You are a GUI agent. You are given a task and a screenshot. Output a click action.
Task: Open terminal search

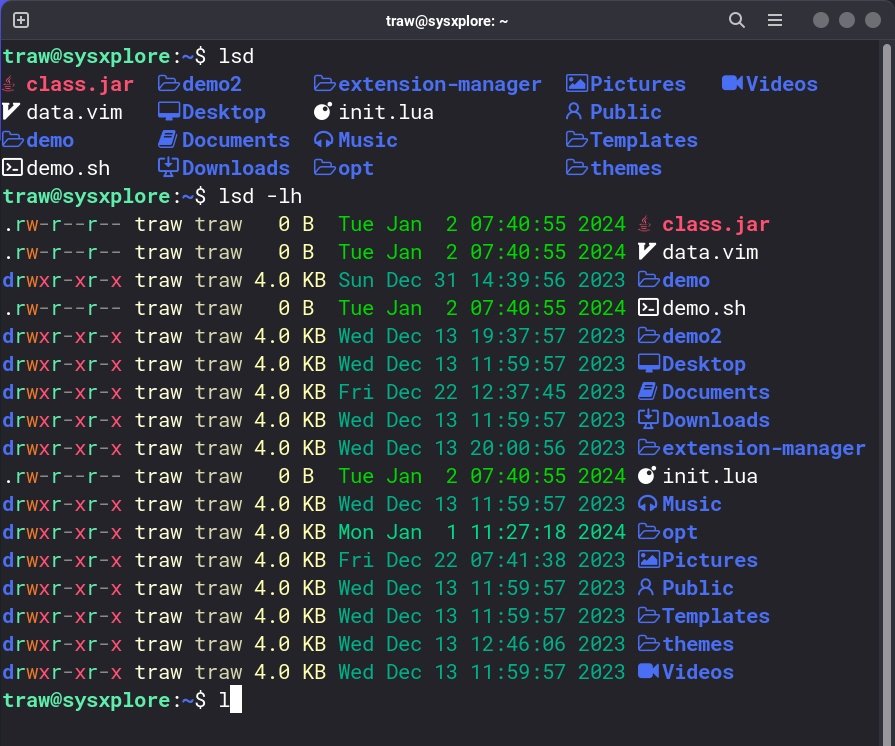[737, 21]
